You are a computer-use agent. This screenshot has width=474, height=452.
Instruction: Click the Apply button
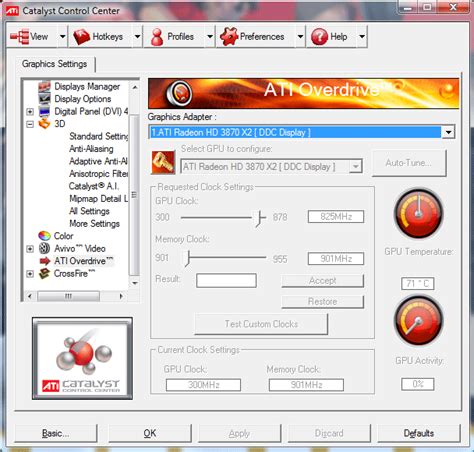[x=239, y=433]
